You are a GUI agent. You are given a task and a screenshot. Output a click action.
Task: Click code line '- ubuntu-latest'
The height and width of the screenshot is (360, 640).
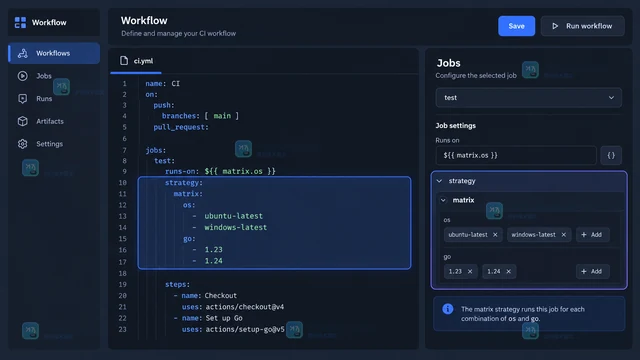pyautogui.click(x=227, y=216)
